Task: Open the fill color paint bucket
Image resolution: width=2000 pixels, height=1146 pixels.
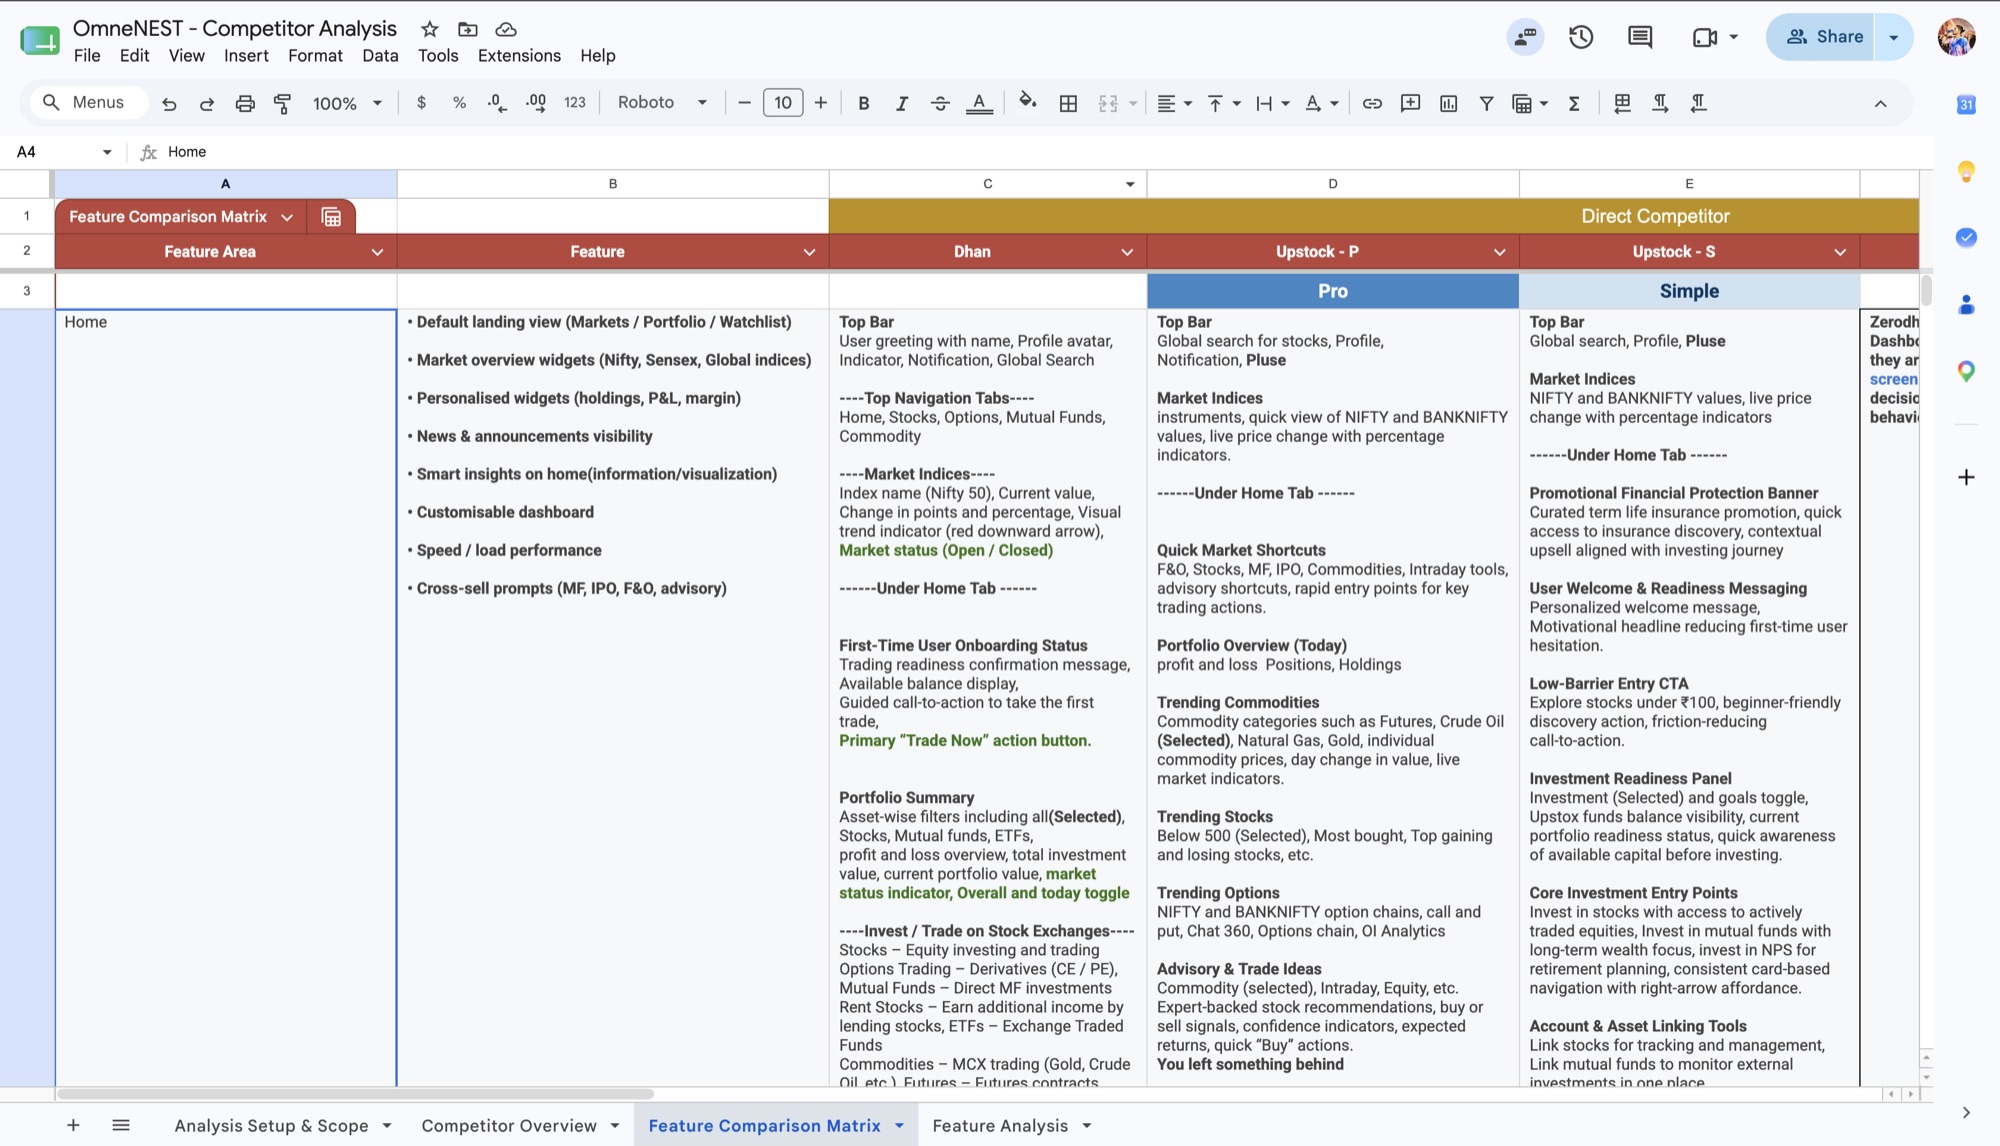Action: pyautogui.click(x=1027, y=101)
